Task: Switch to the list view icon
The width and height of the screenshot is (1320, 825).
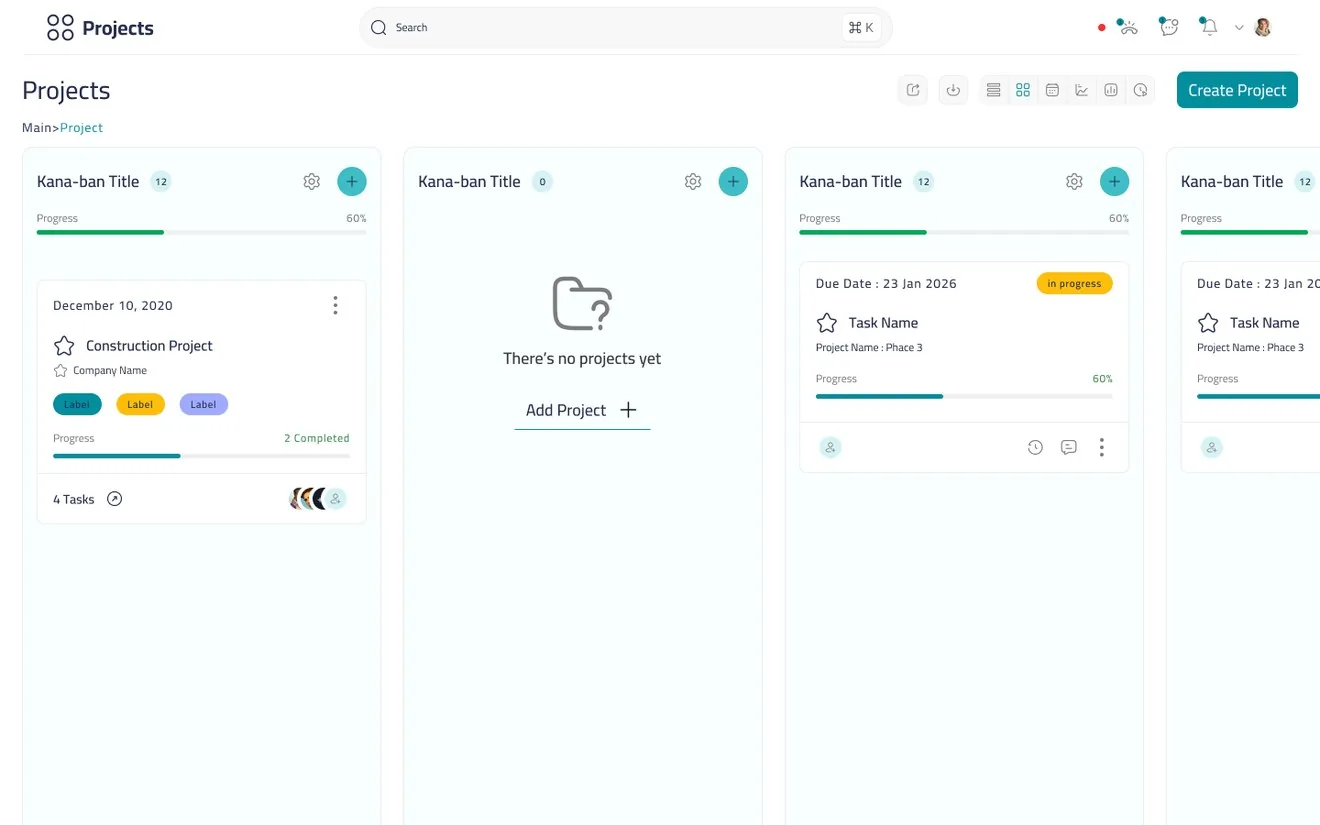Action: click(x=993, y=90)
